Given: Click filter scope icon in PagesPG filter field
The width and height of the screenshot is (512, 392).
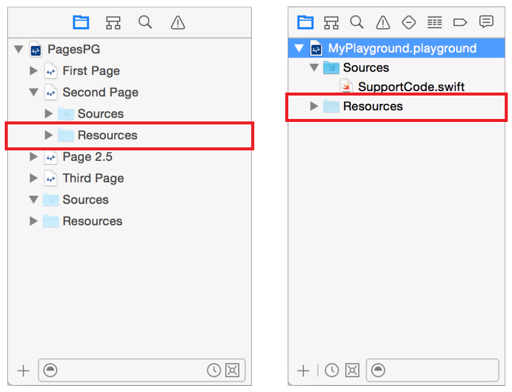Looking at the screenshot, I should (x=50, y=370).
